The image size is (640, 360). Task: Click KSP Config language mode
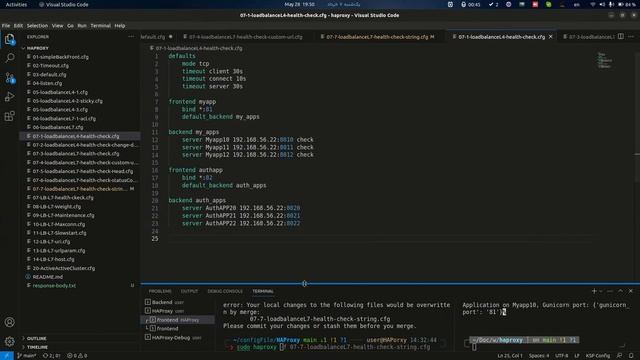[x=598, y=356]
